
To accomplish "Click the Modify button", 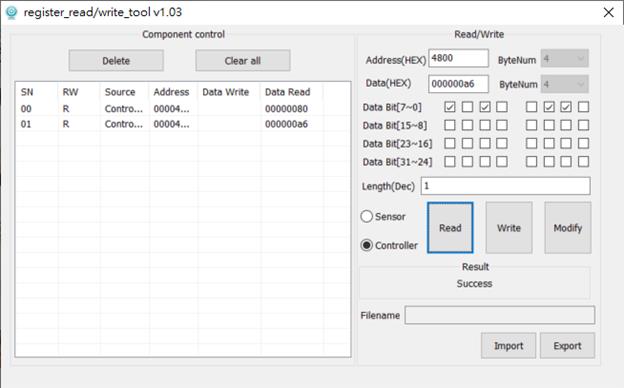I will point(568,228).
